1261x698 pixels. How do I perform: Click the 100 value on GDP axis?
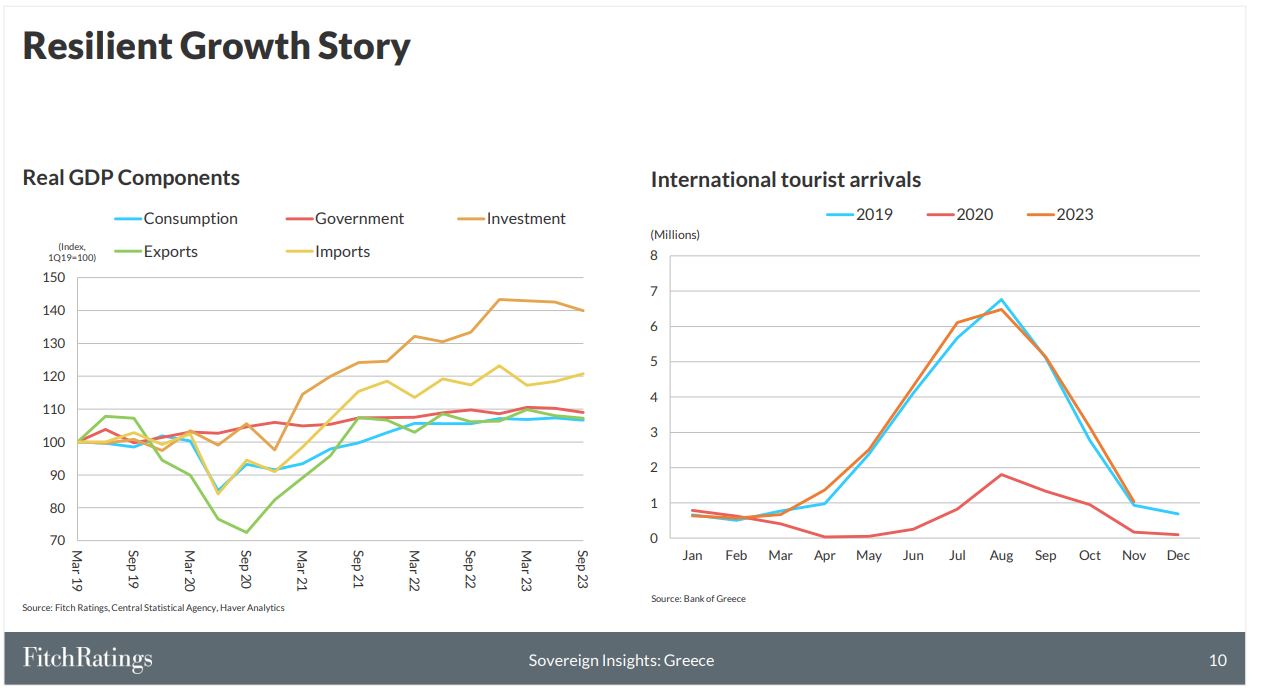pos(54,442)
